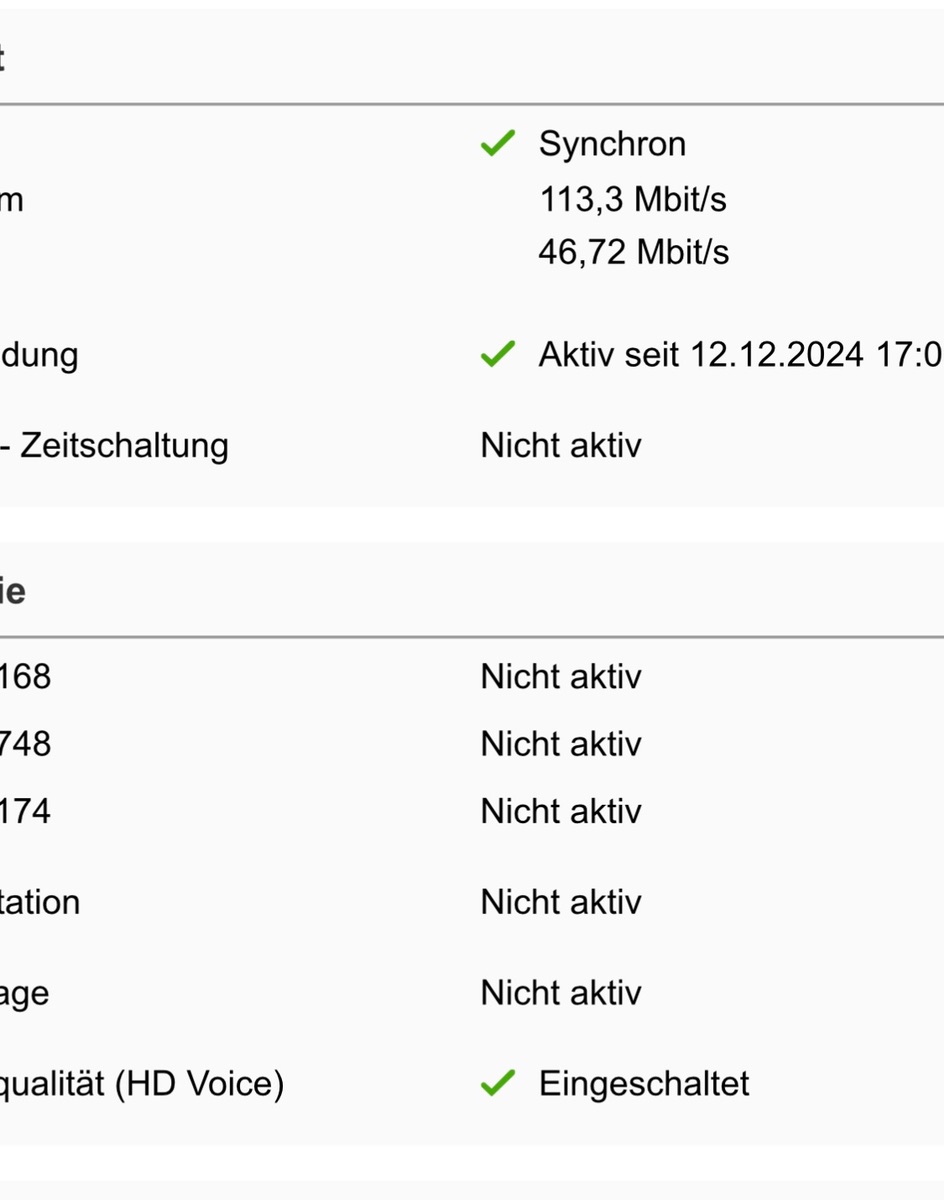Click "Nicht aktiv" in the "tation" row

(x=560, y=902)
